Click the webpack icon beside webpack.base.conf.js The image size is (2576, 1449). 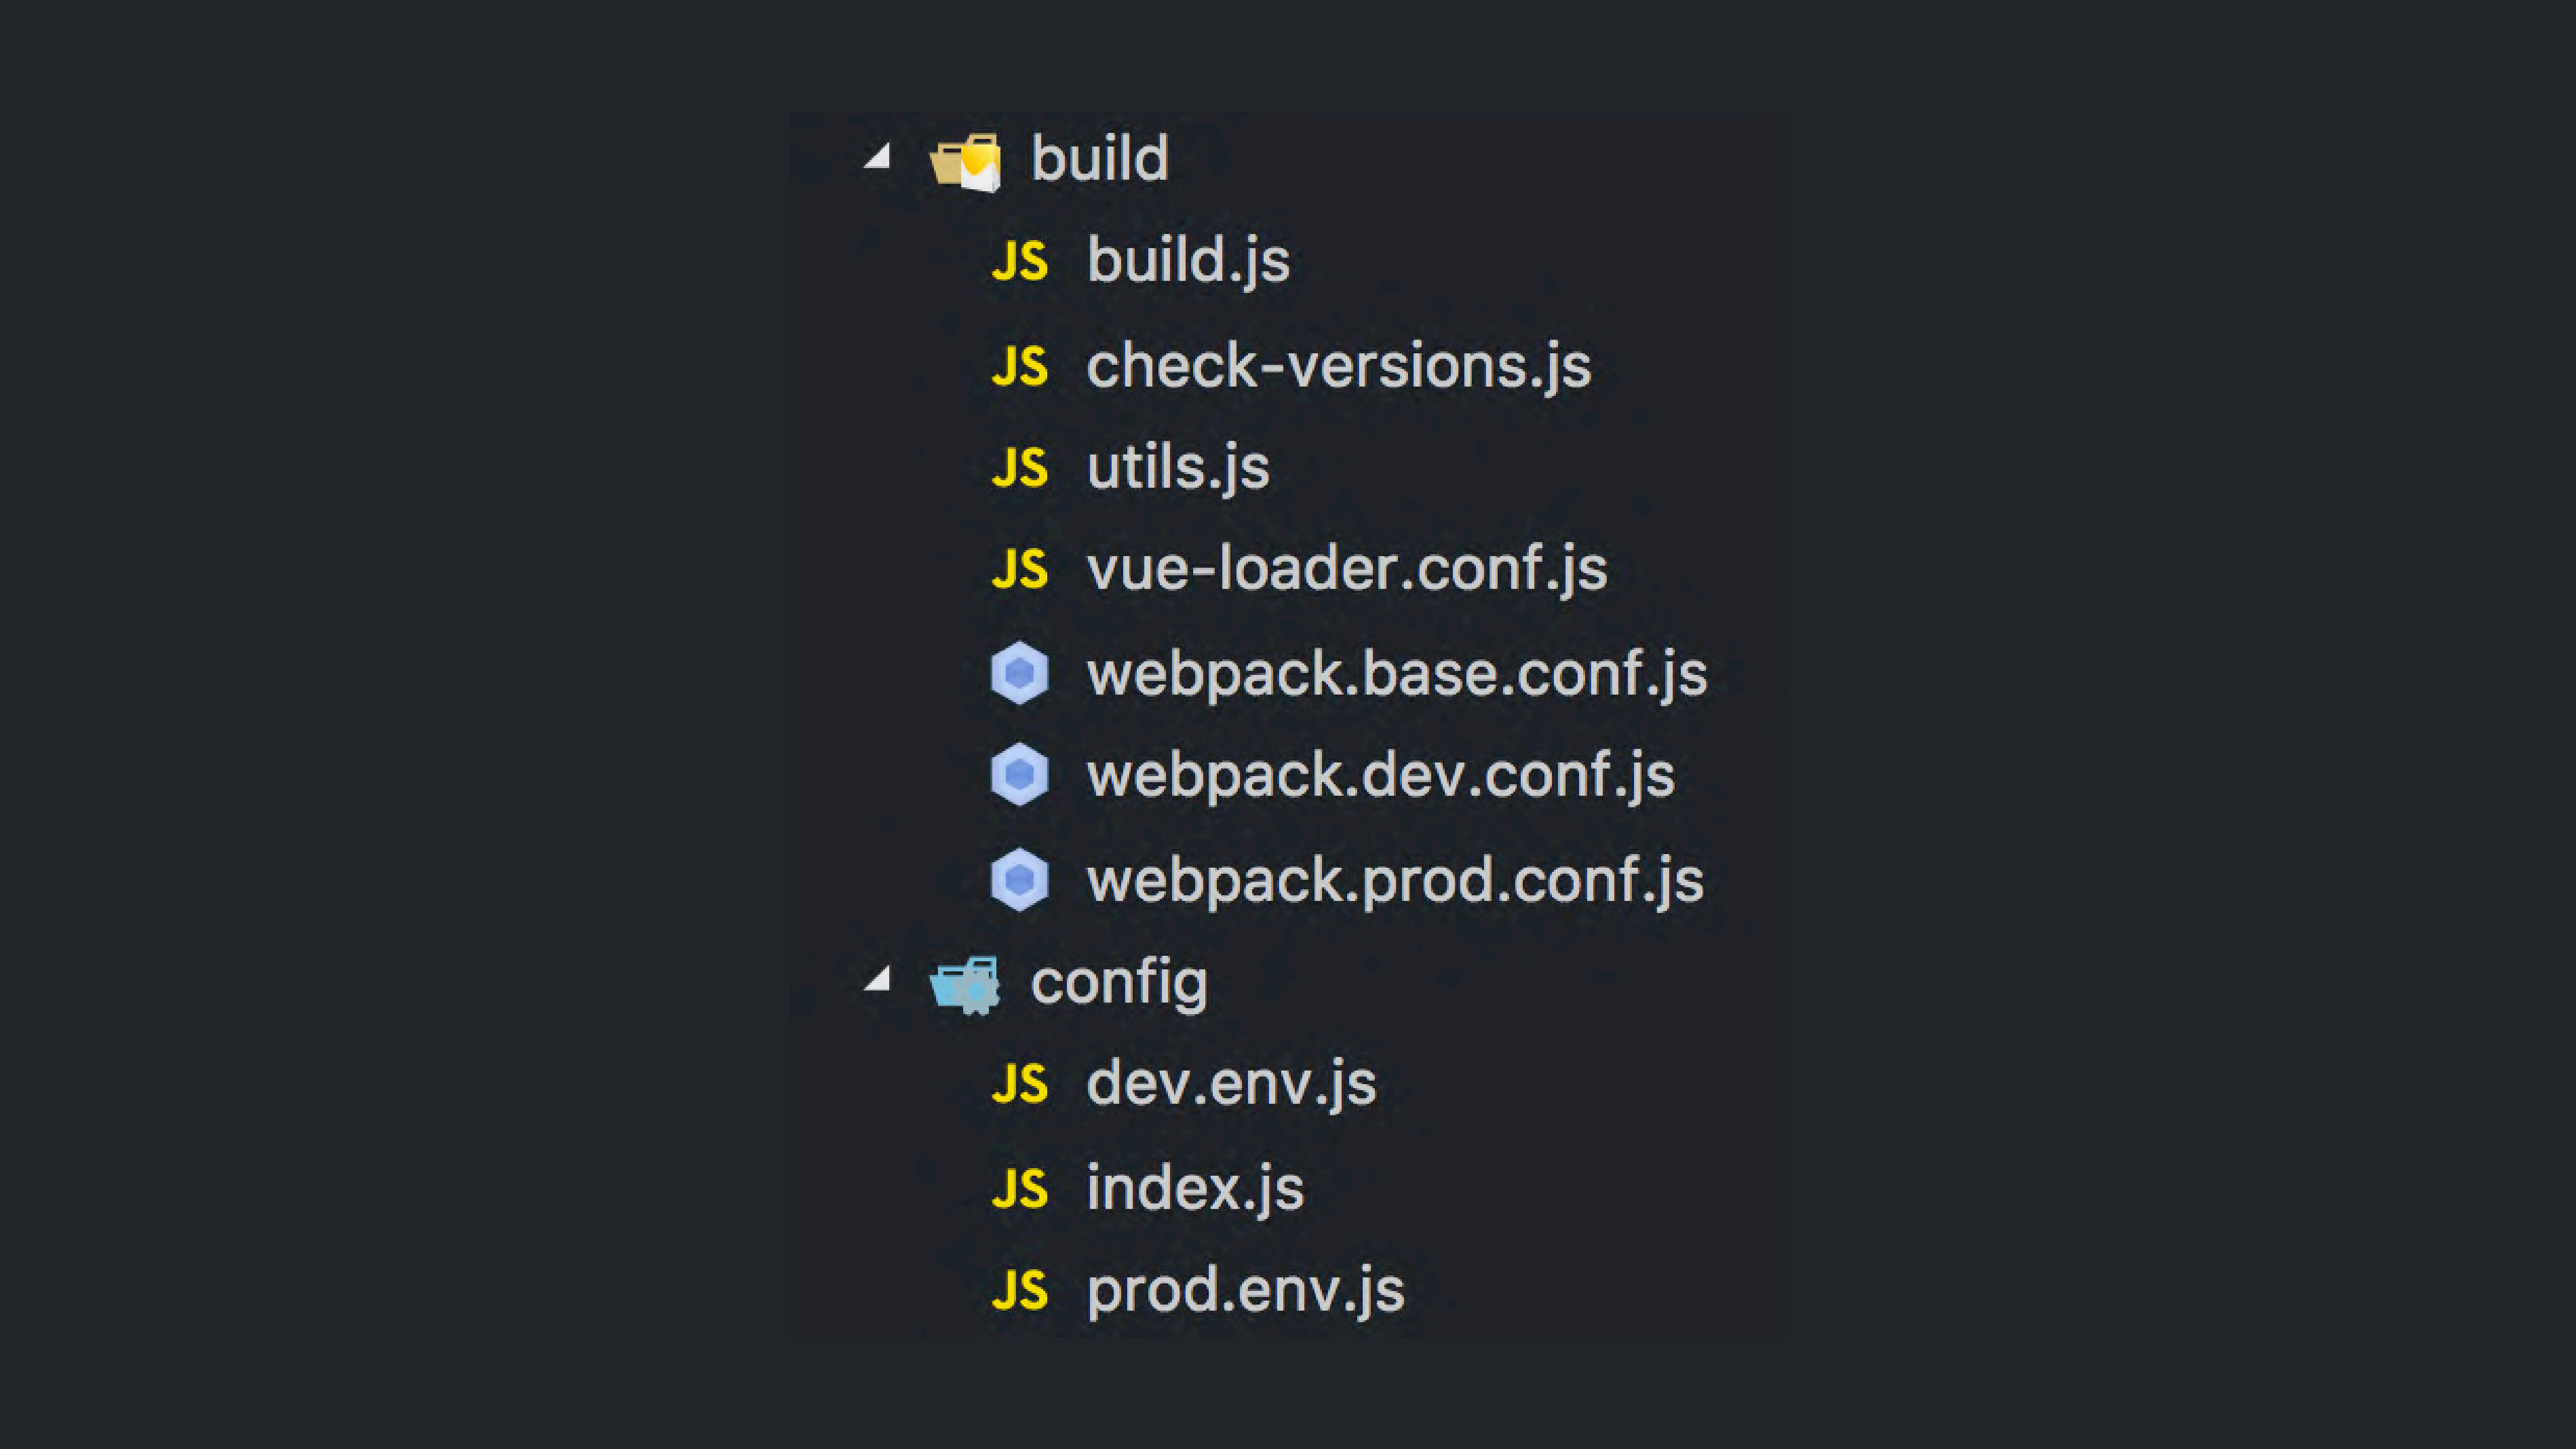(1019, 673)
